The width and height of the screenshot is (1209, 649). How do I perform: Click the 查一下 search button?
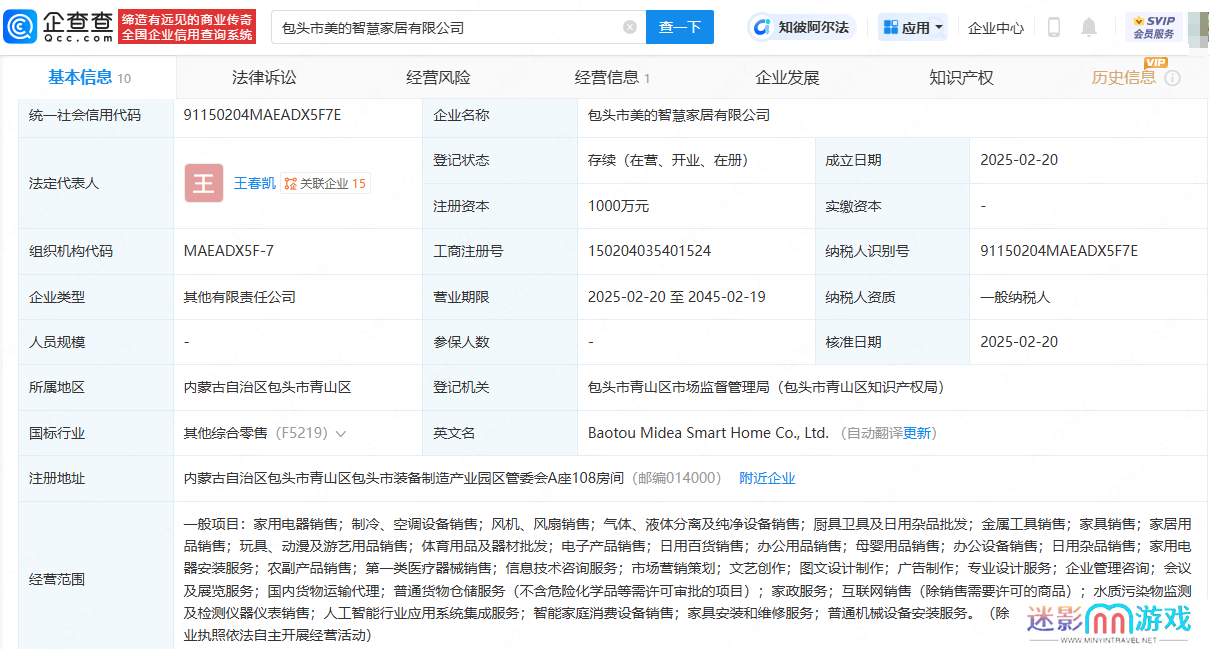[680, 27]
